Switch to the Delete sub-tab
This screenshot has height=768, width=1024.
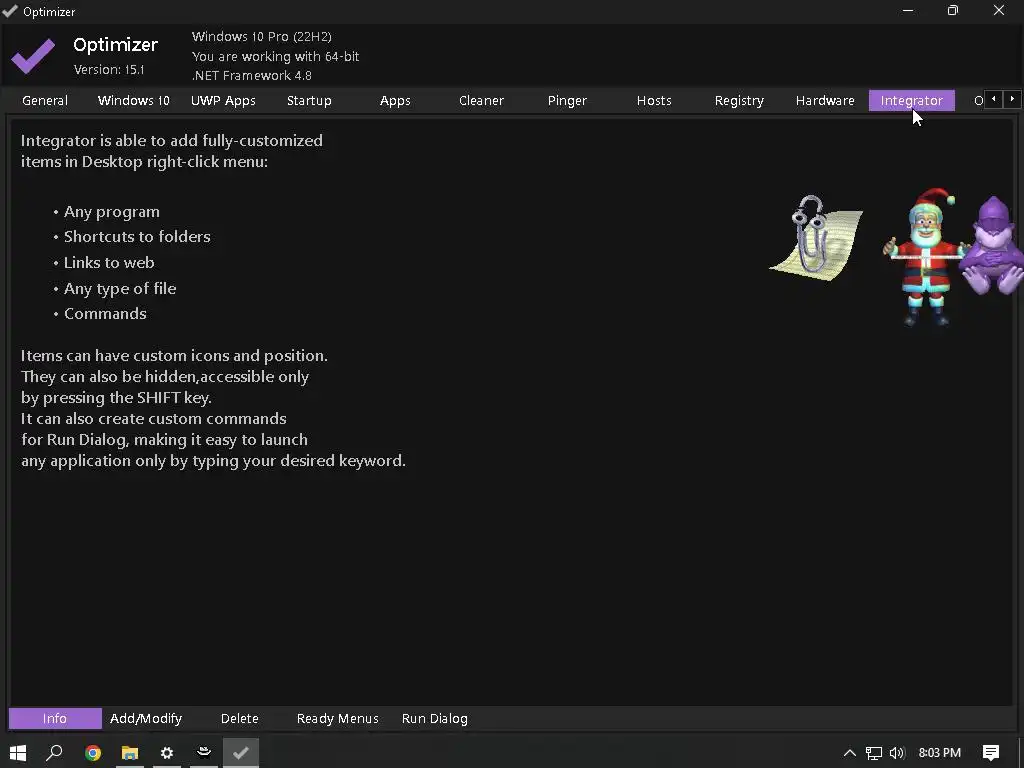coord(240,718)
